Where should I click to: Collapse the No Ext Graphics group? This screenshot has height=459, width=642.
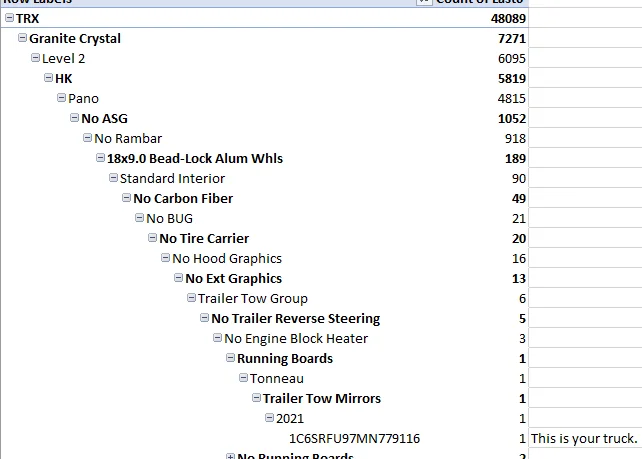point(179,278)
